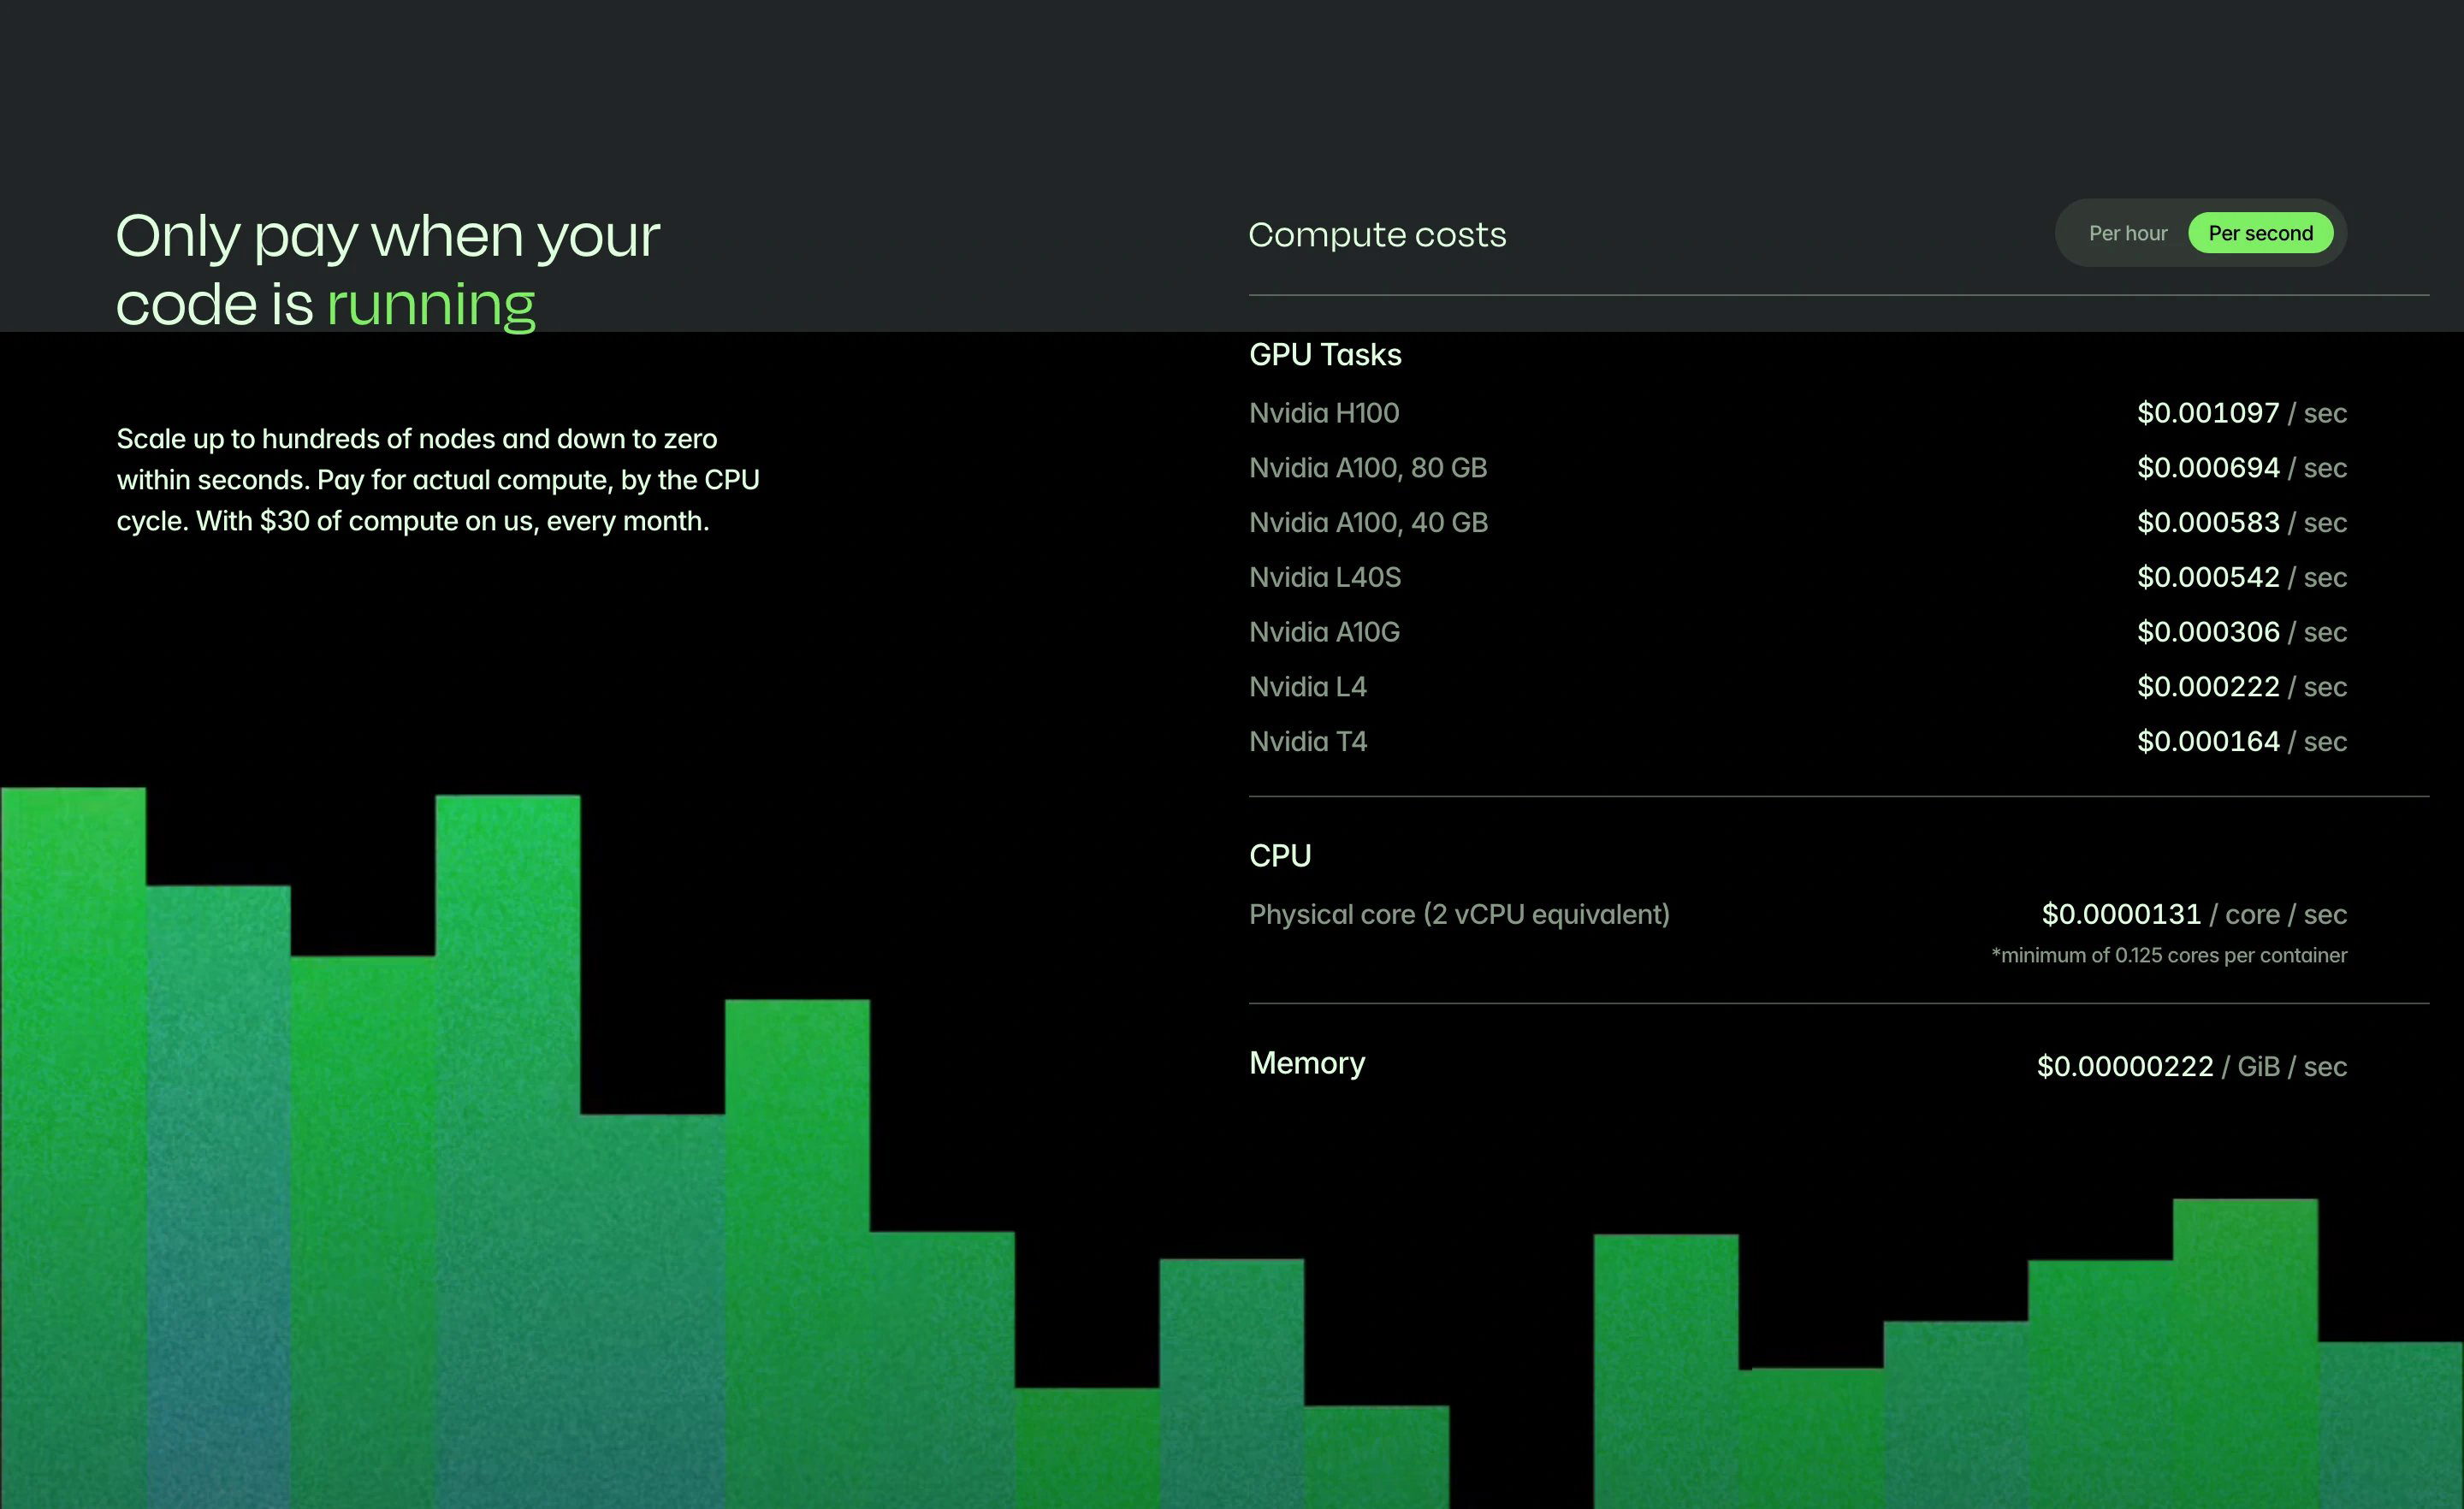
Task: Switch pricing to Per hour
Action: pos(2127,233)
